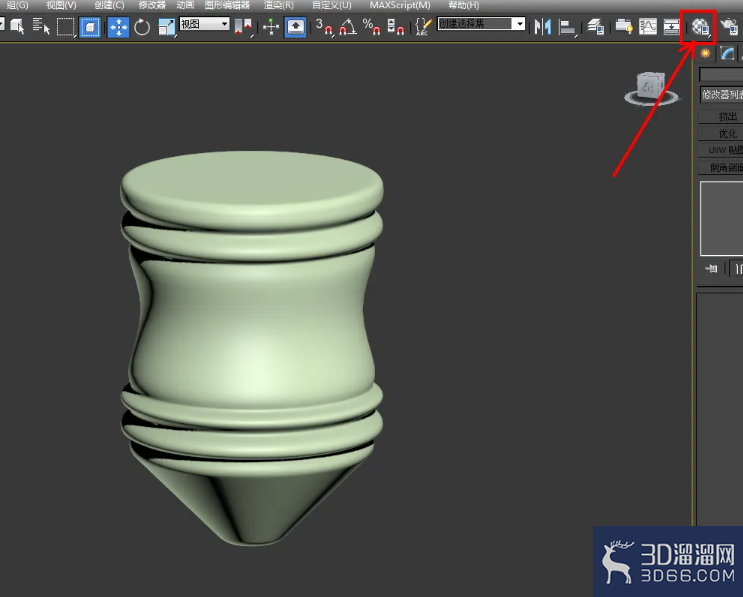
Task: Open the 创建(C) menu
Action: point(109,5)
